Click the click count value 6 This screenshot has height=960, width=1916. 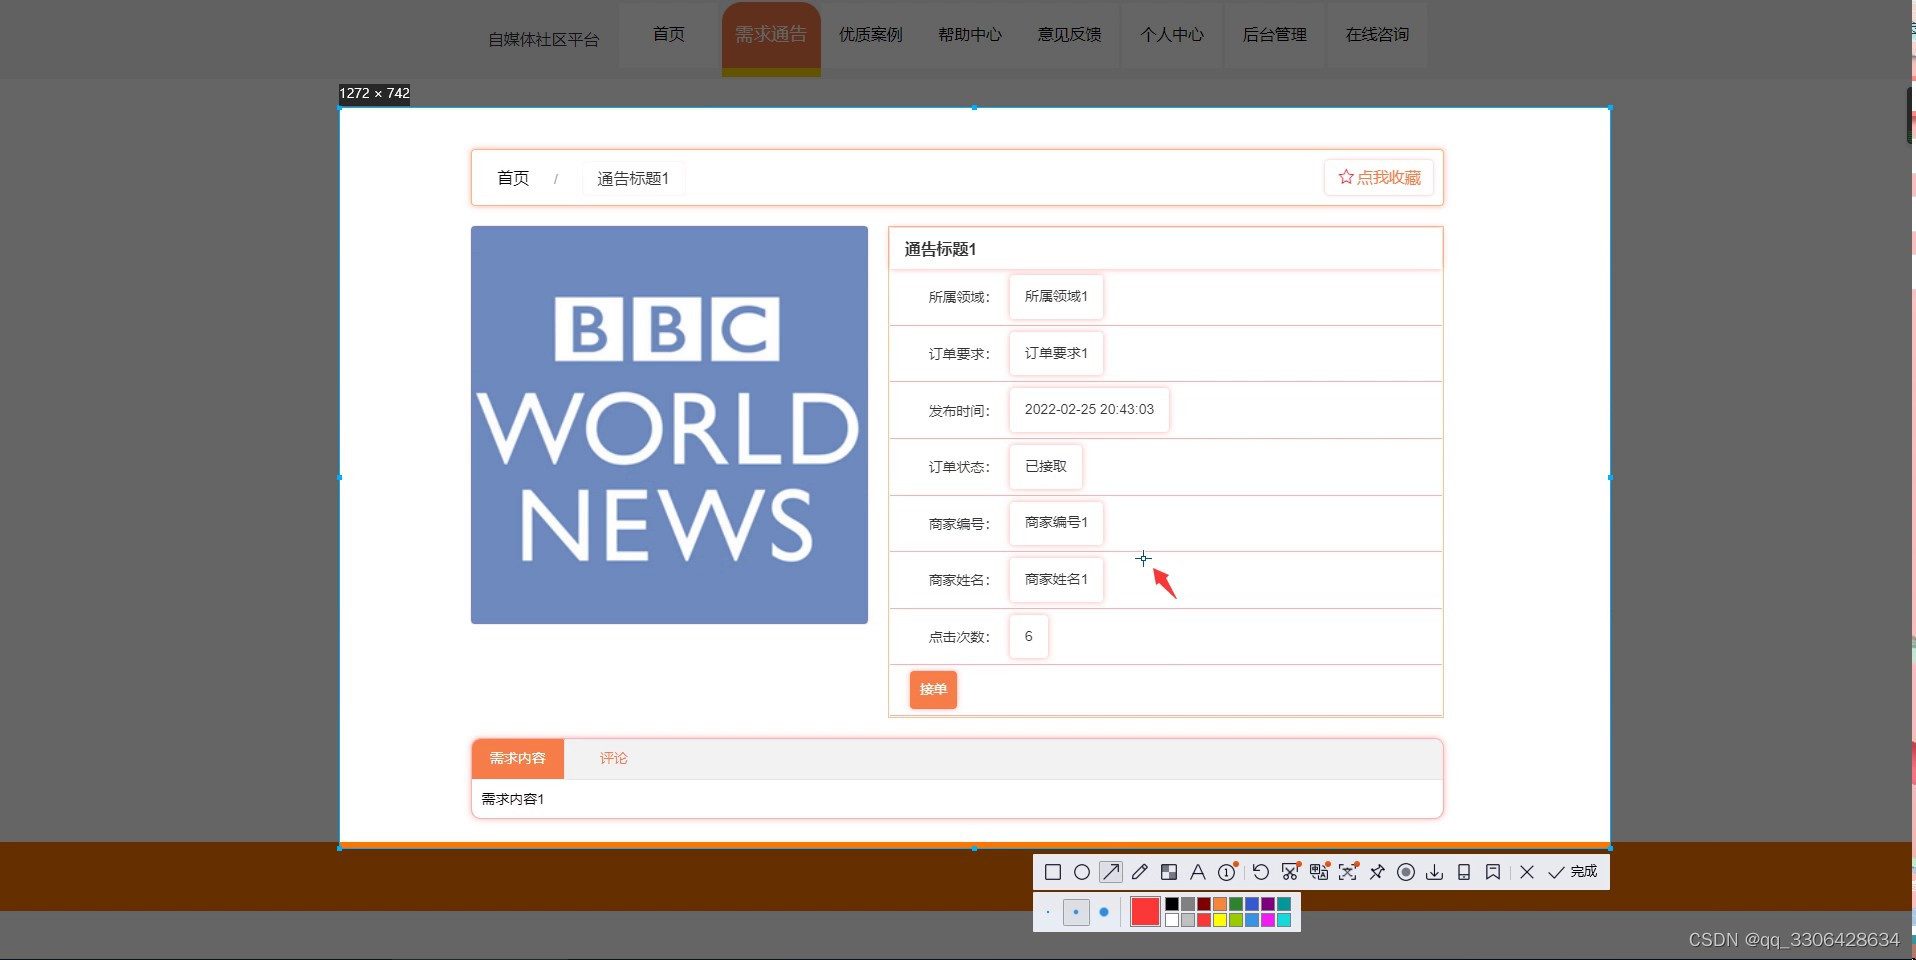[x=1029, y=637]
